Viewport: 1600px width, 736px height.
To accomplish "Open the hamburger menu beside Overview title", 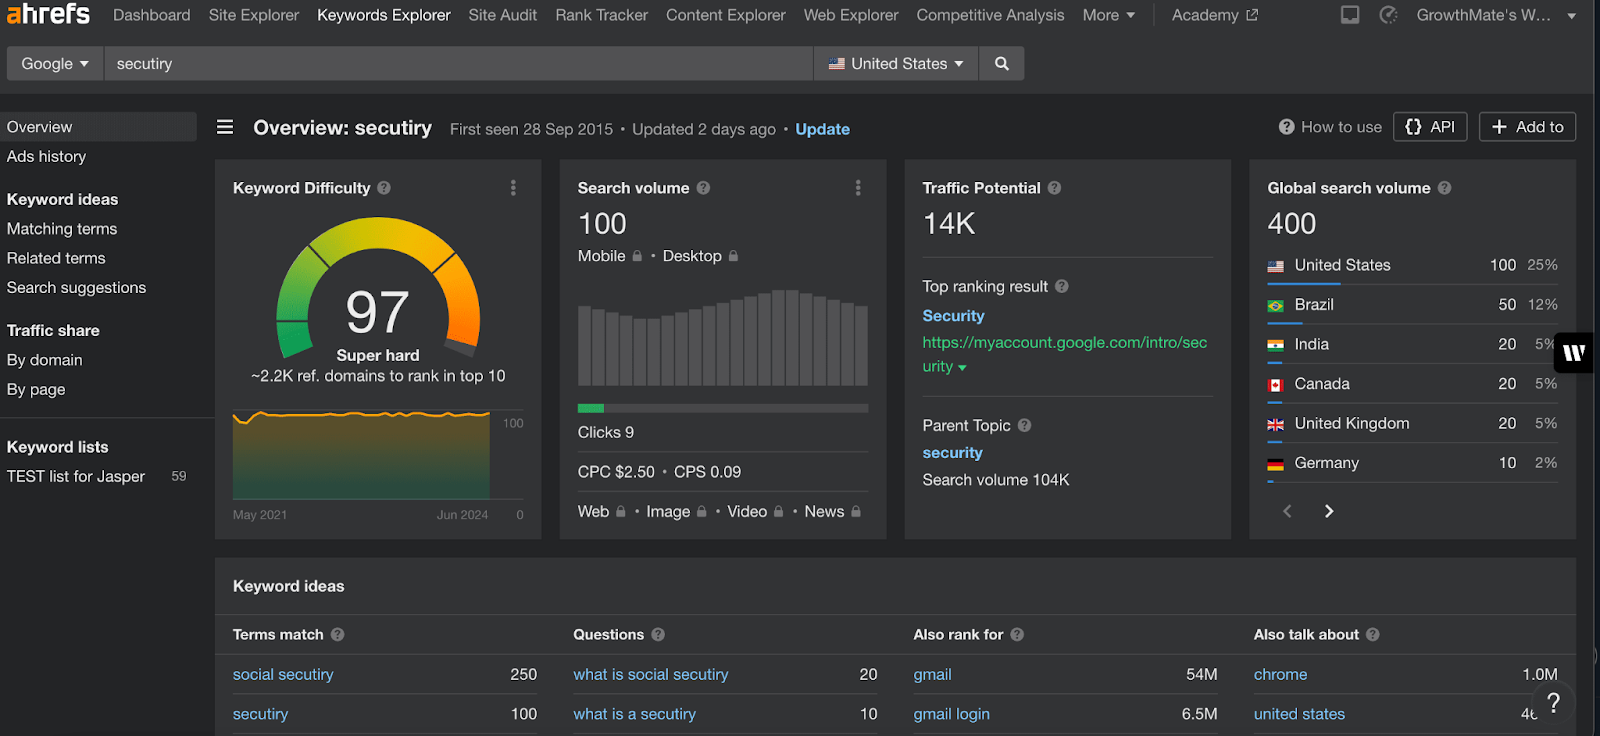I will tap(225, 127).
